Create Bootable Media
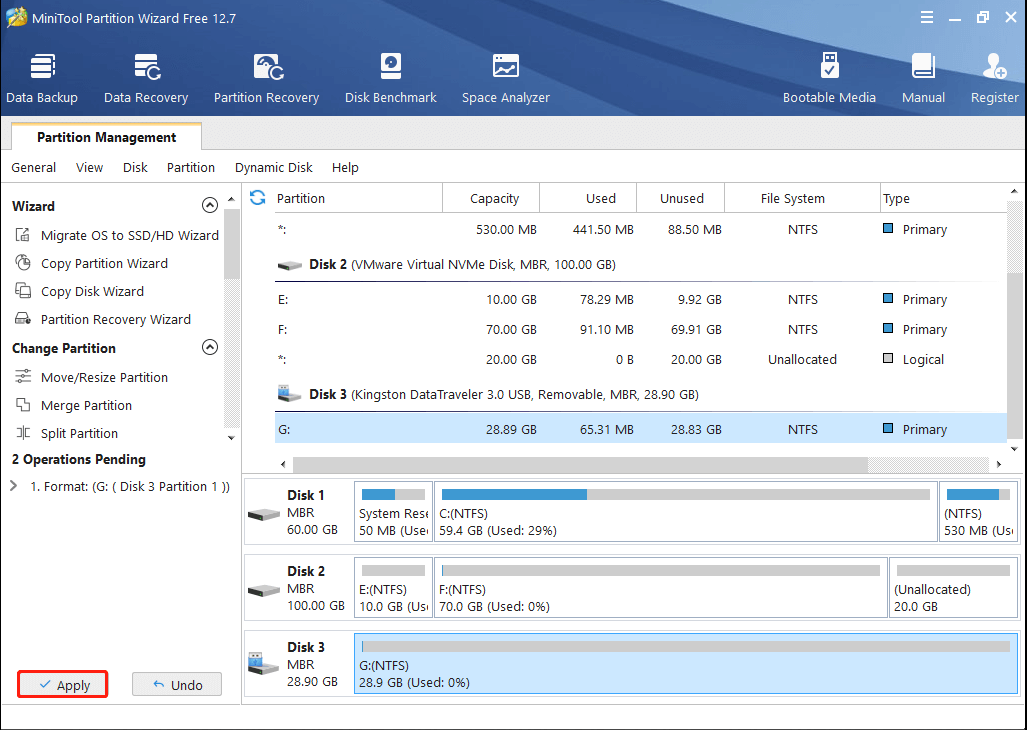The width and height of the screenshot is (1027, 730). click(829, 79)
